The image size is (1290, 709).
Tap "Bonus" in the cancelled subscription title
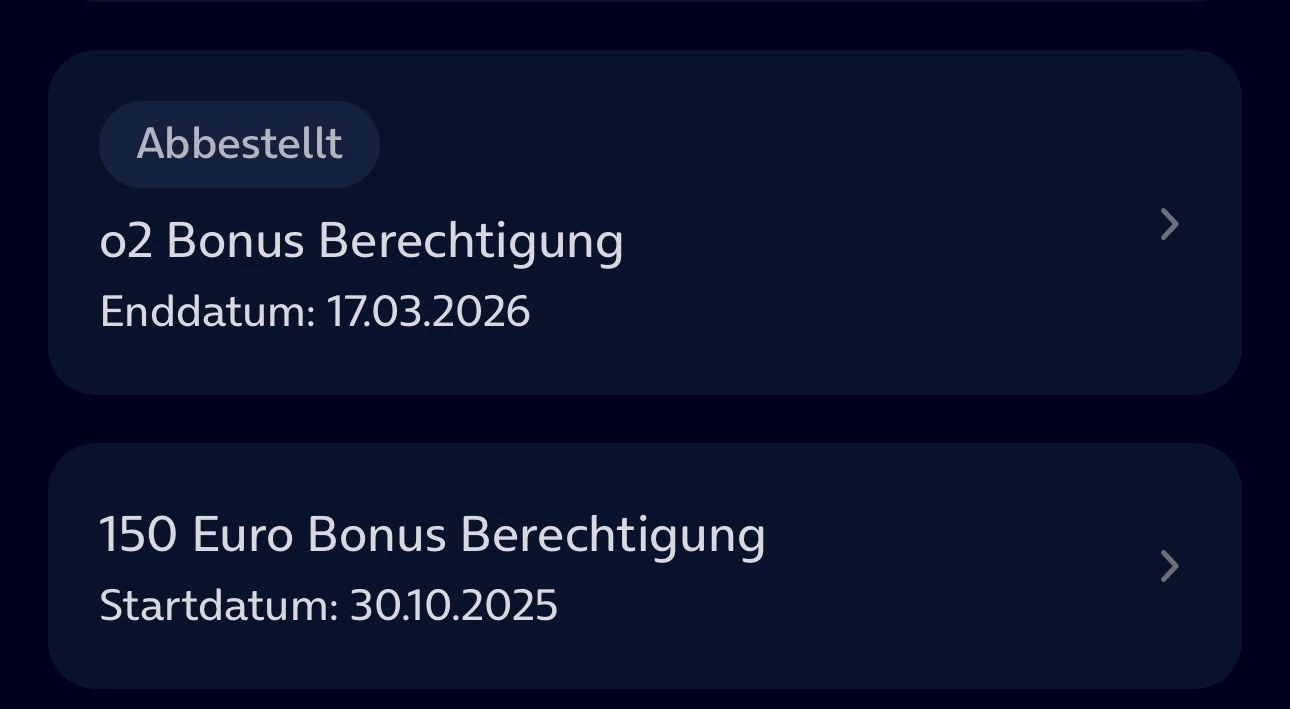[235, 241]
